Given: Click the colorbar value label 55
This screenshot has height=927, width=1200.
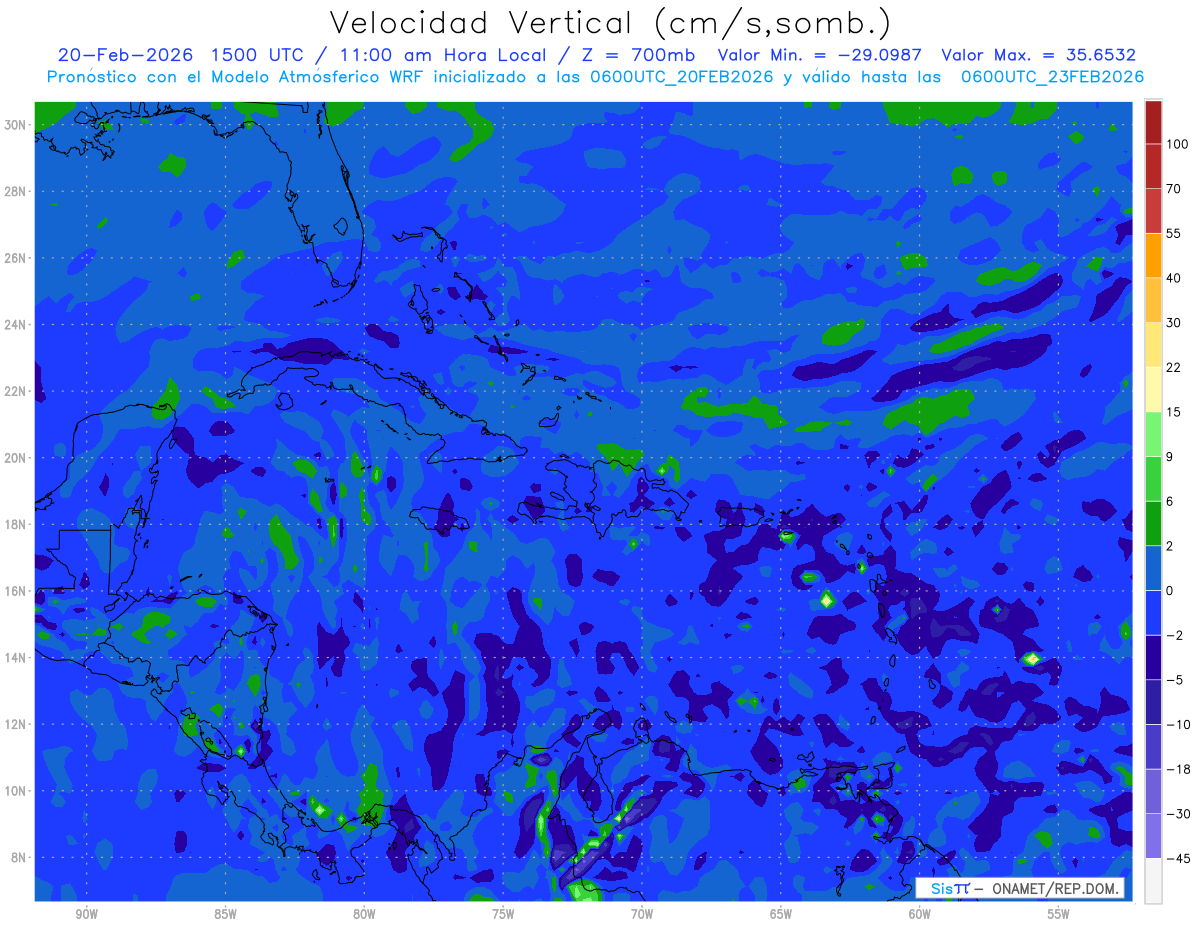Looking at the screenshot, I should [x=1174, y=233].
